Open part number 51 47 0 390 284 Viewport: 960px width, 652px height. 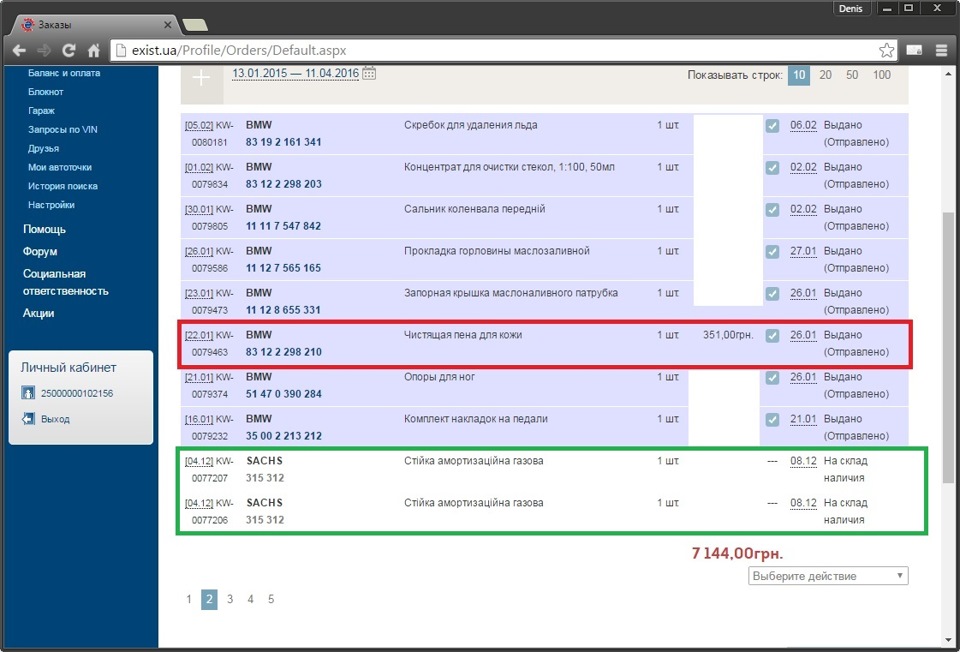(283, 394)
